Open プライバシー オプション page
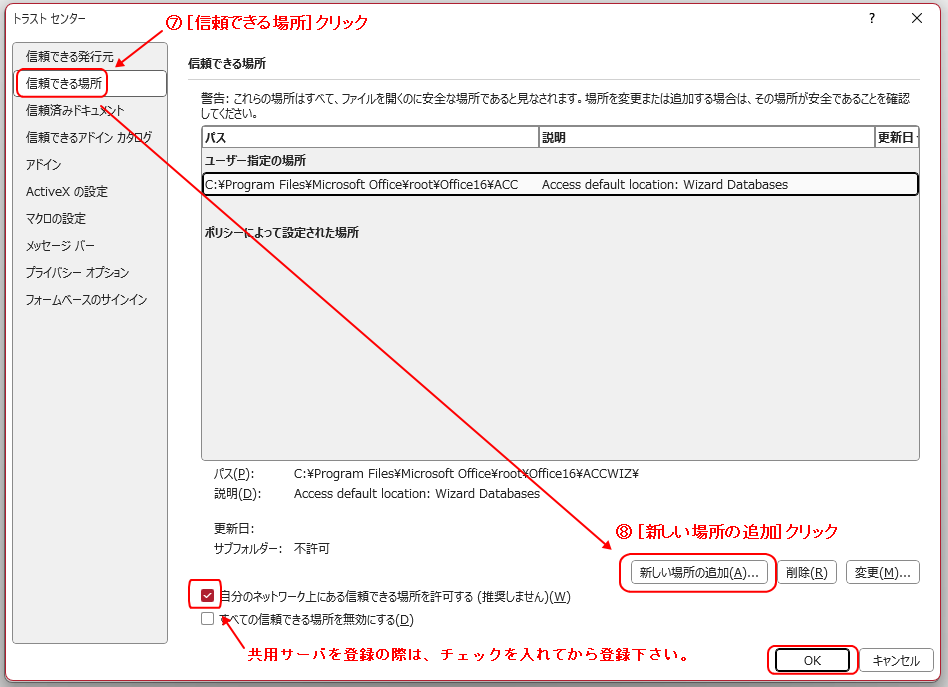This screenshot has width=948, height=687. click(77, 273)
